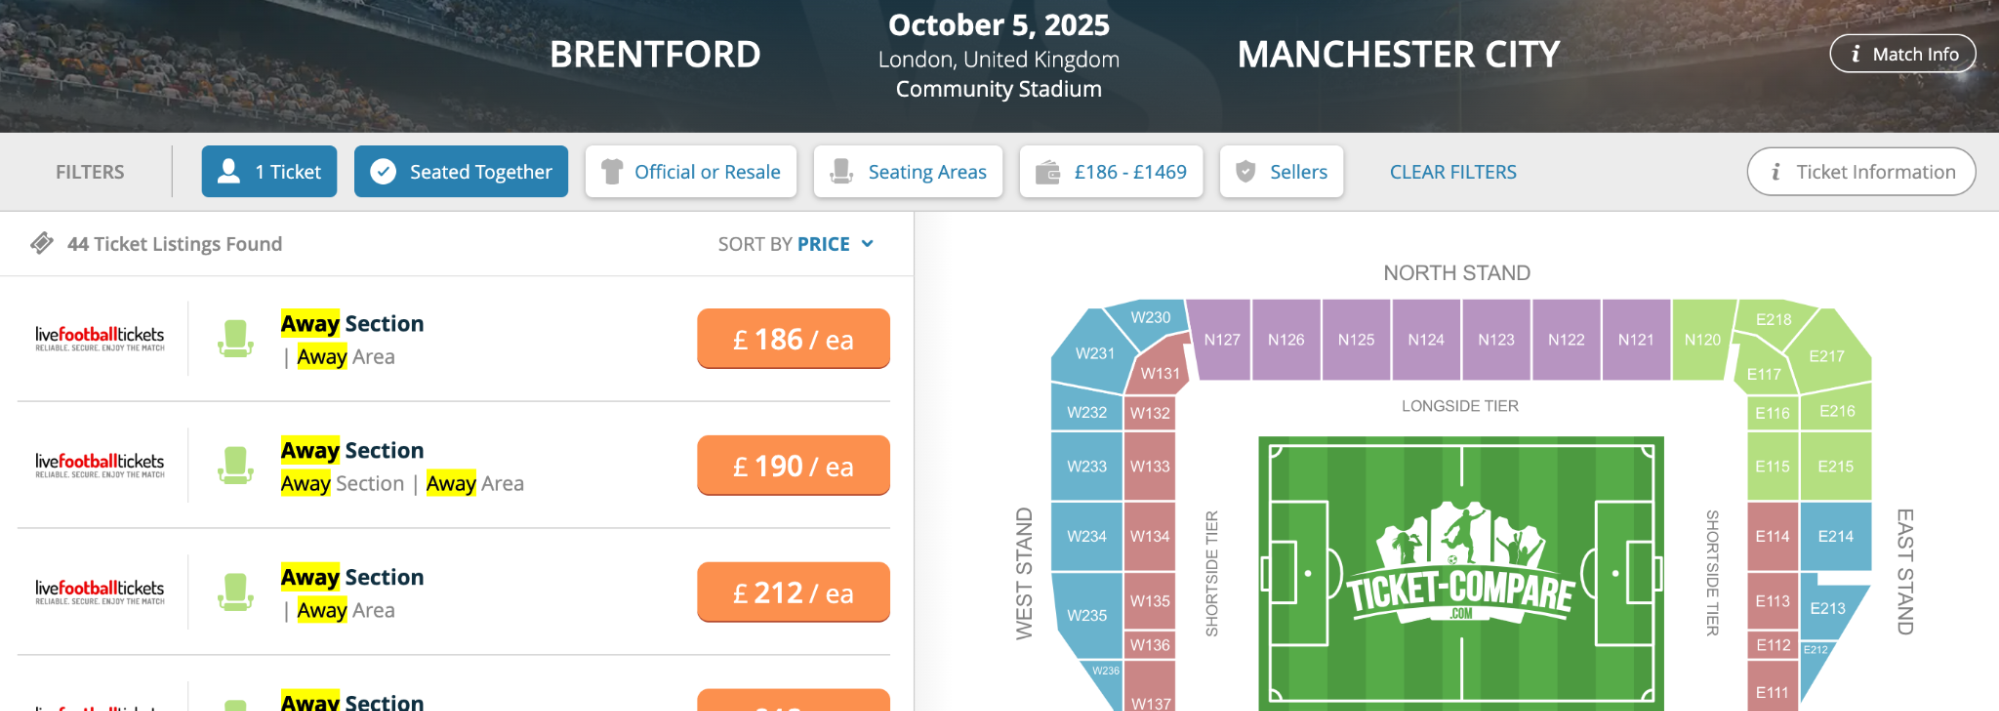The width and height of the screenshot is (1999, 711).
Task: Click the £186 / ea price button
Action: point(793,338)
